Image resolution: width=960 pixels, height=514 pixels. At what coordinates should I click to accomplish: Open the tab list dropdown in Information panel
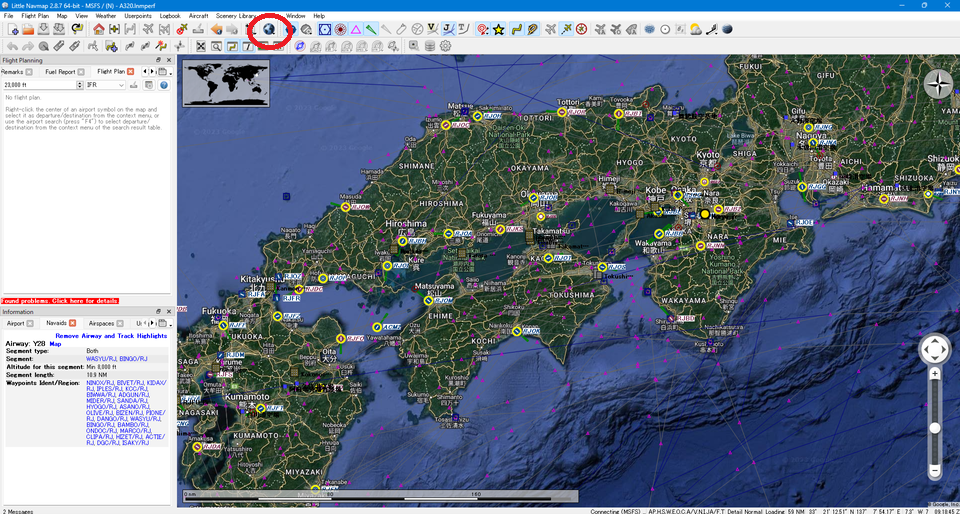click(166, 323)
